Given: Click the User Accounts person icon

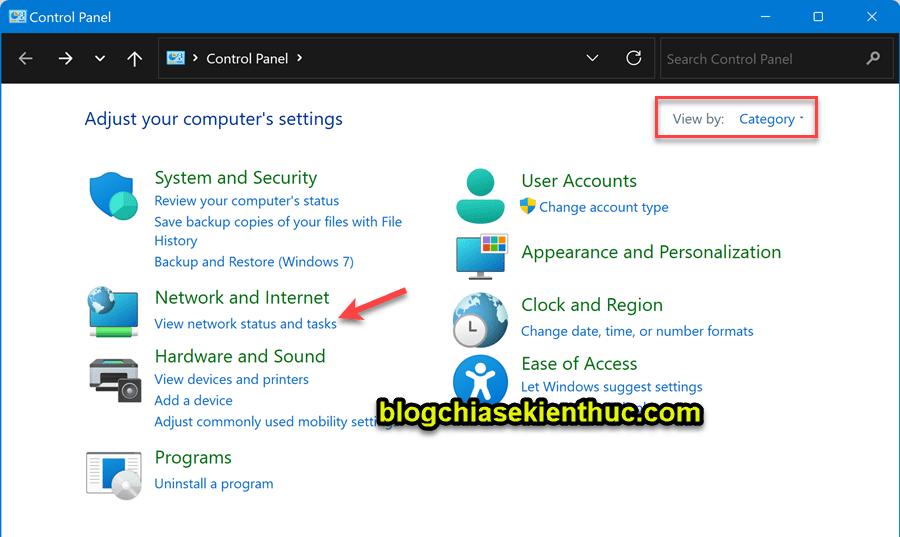Looking at the screenshot, I should click(480, 196).
